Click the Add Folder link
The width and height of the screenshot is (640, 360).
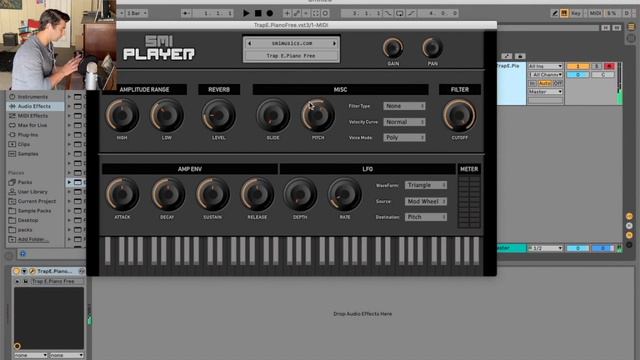33,239
